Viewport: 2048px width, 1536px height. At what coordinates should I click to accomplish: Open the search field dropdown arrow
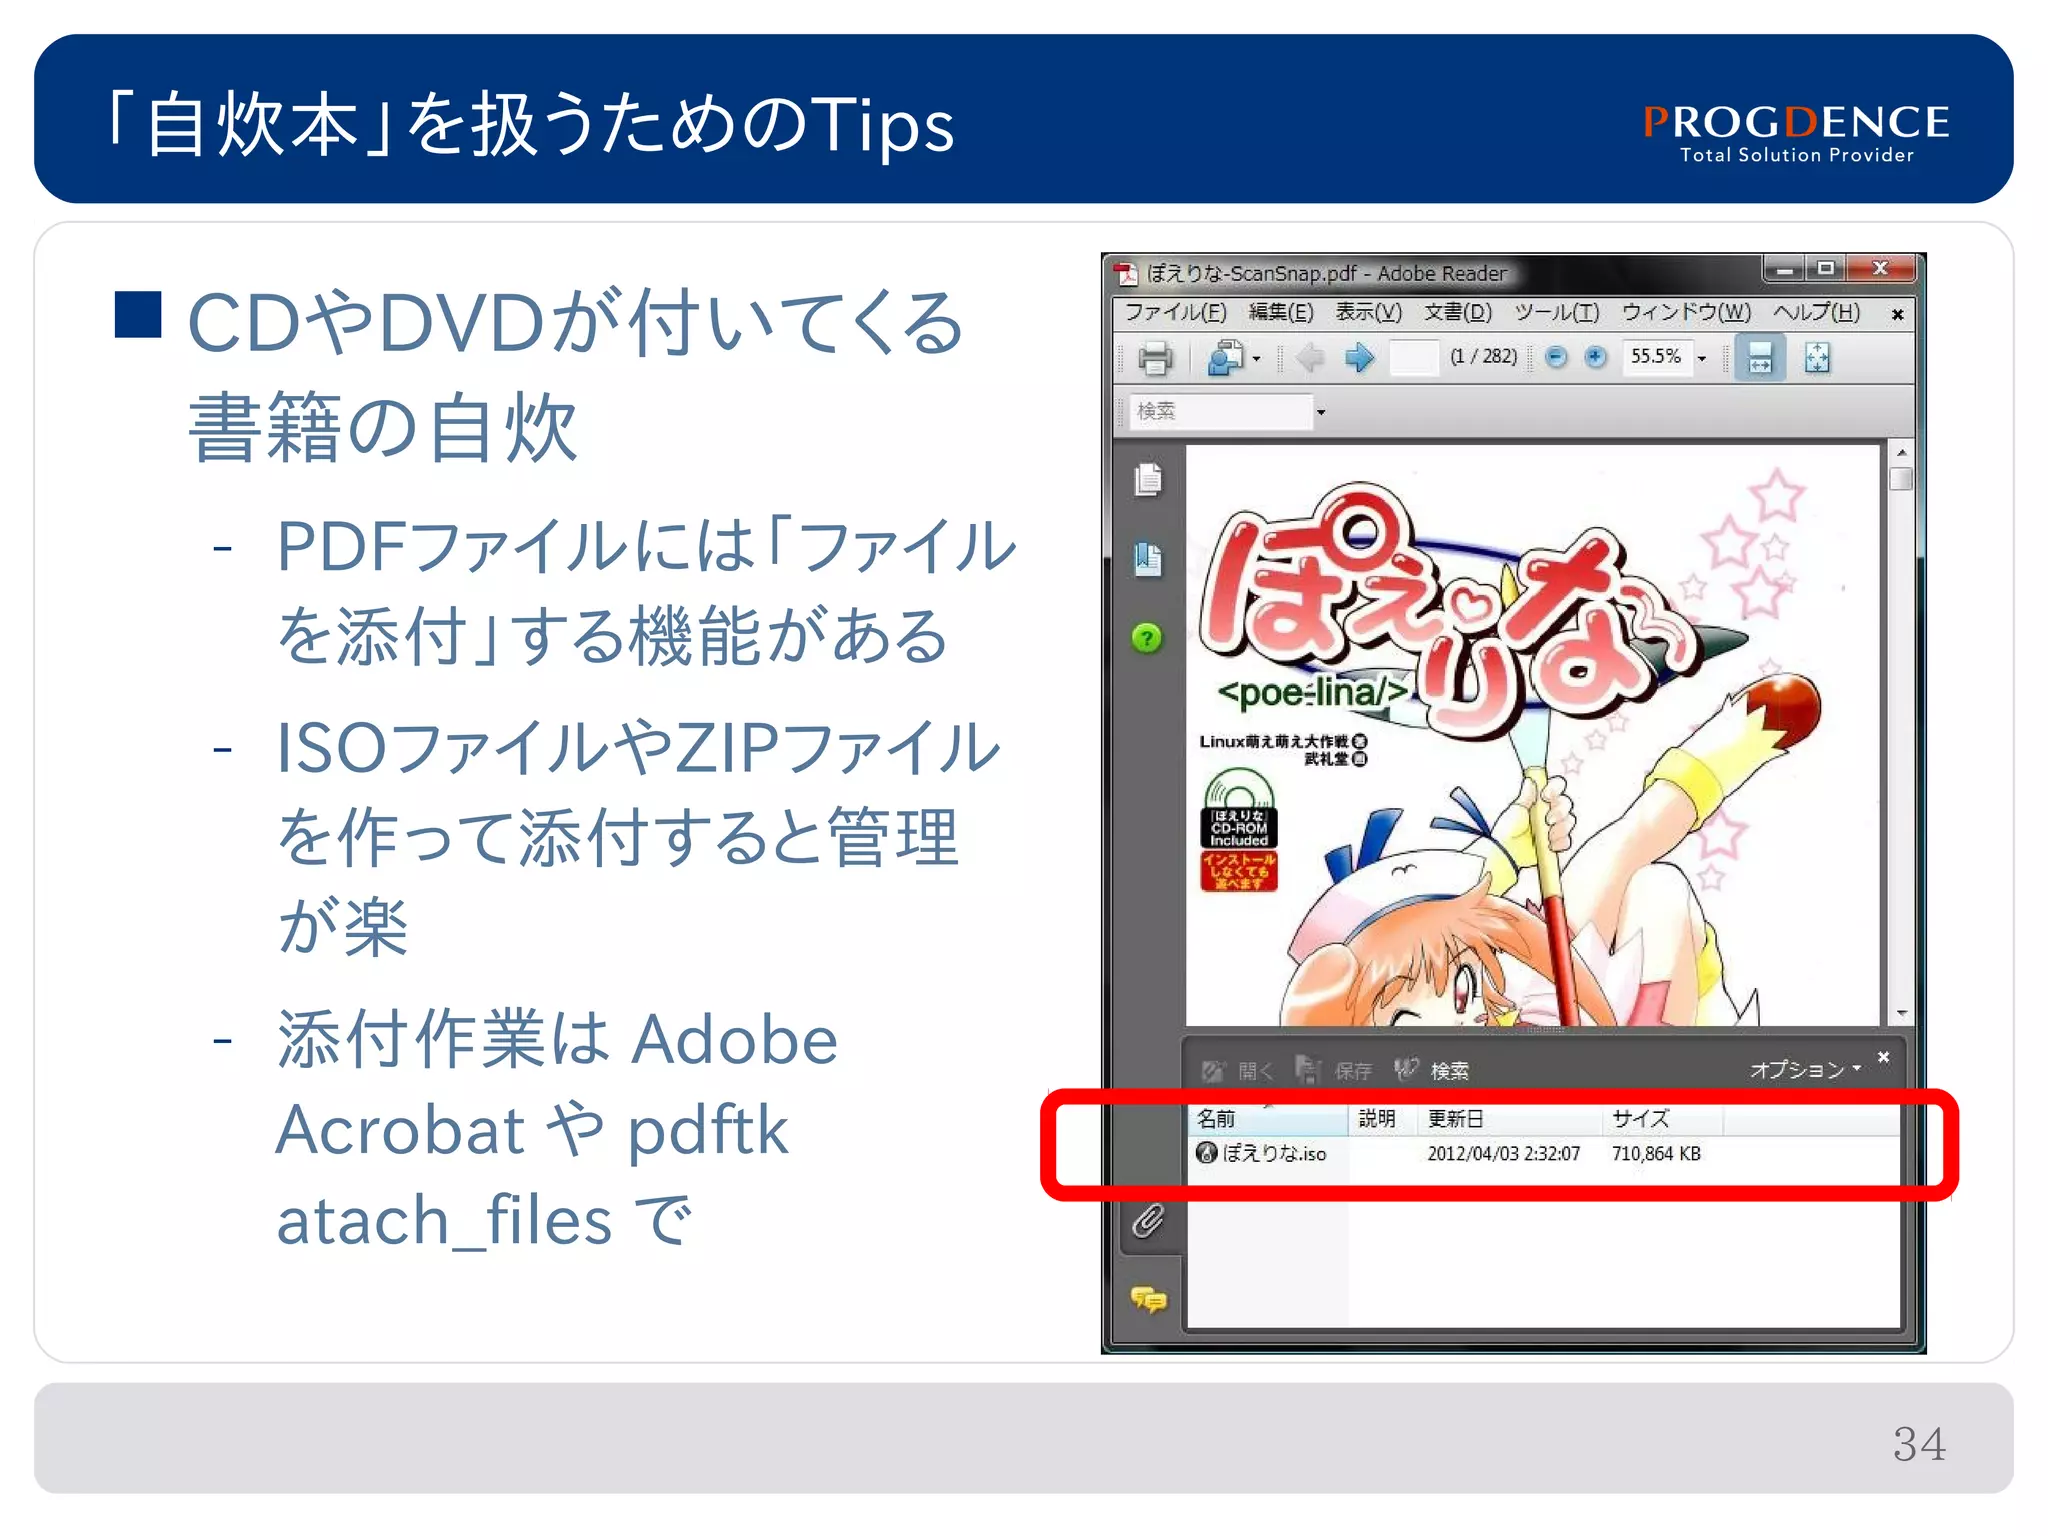pos(1321,412)
